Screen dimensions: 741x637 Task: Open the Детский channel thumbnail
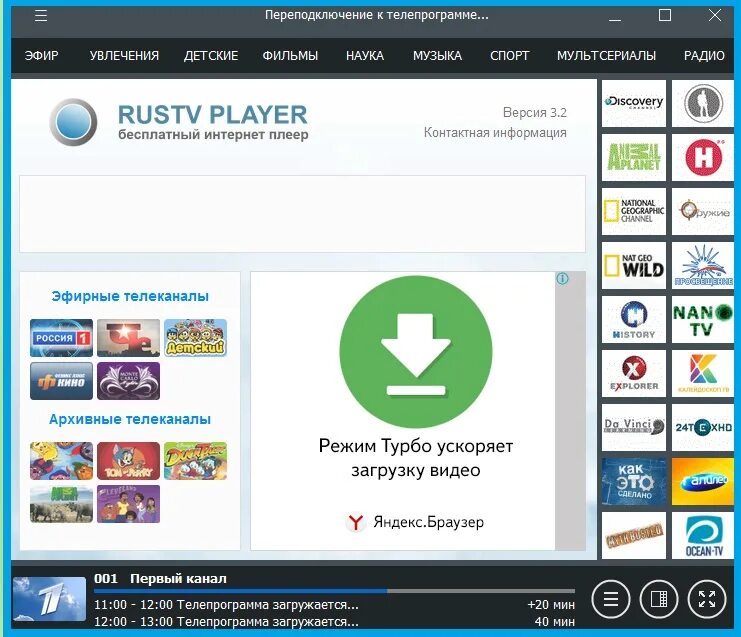(196, 338)
